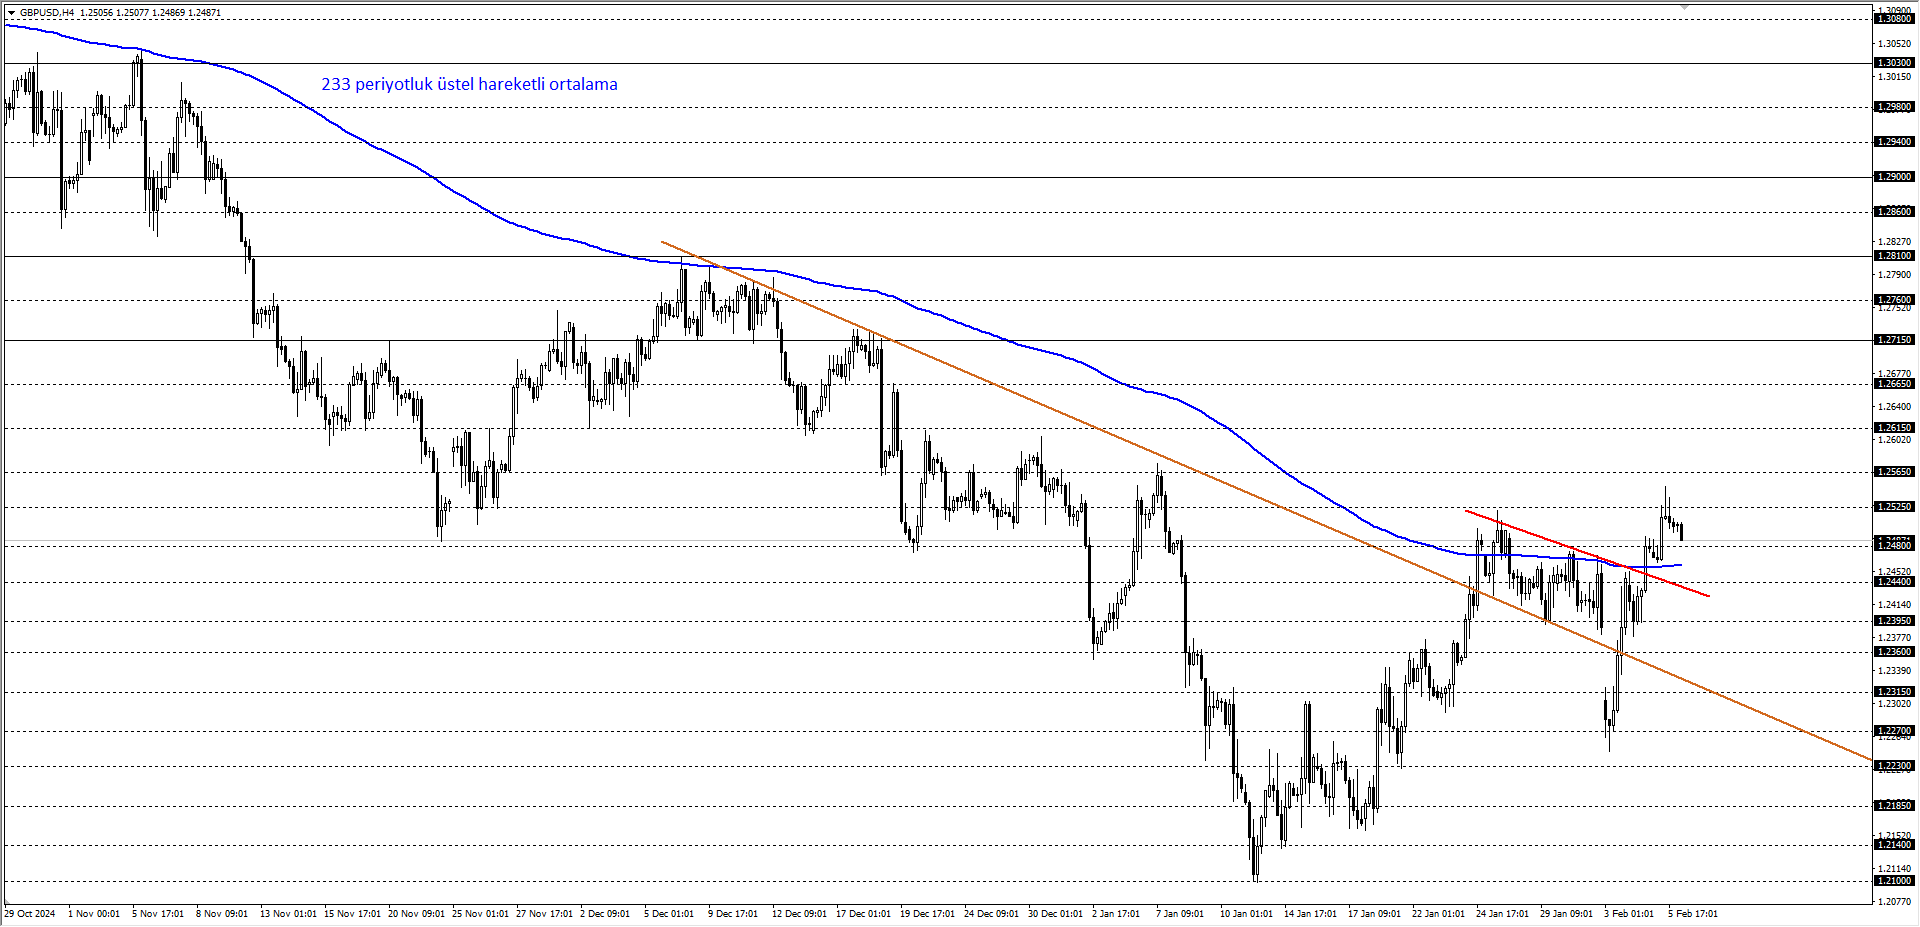The width and height of the screenshot is (1920, 927).
Task: Click the '22 Jan 01:01' time axis label
Action: click(x=1439, y=914)
